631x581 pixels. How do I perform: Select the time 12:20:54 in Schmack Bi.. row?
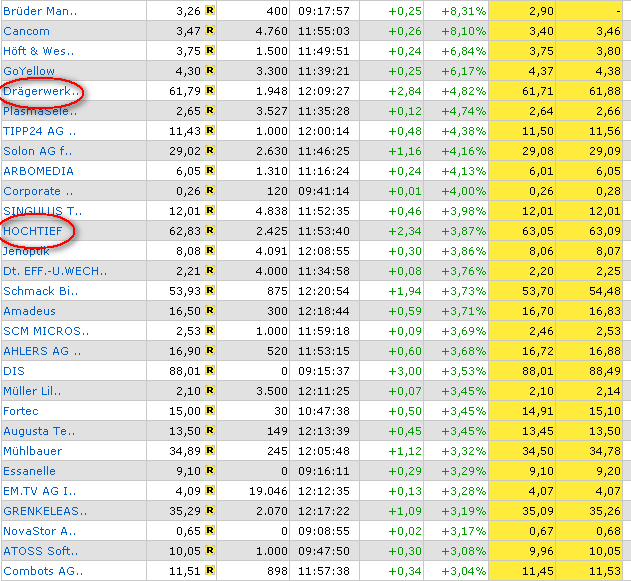(324, 291)
